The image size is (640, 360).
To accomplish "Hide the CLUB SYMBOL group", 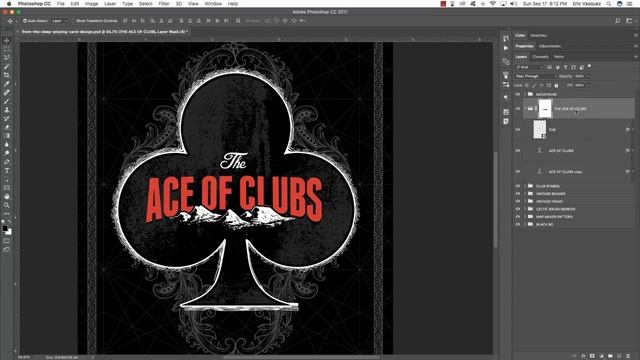I will click(x=518, y=186).
